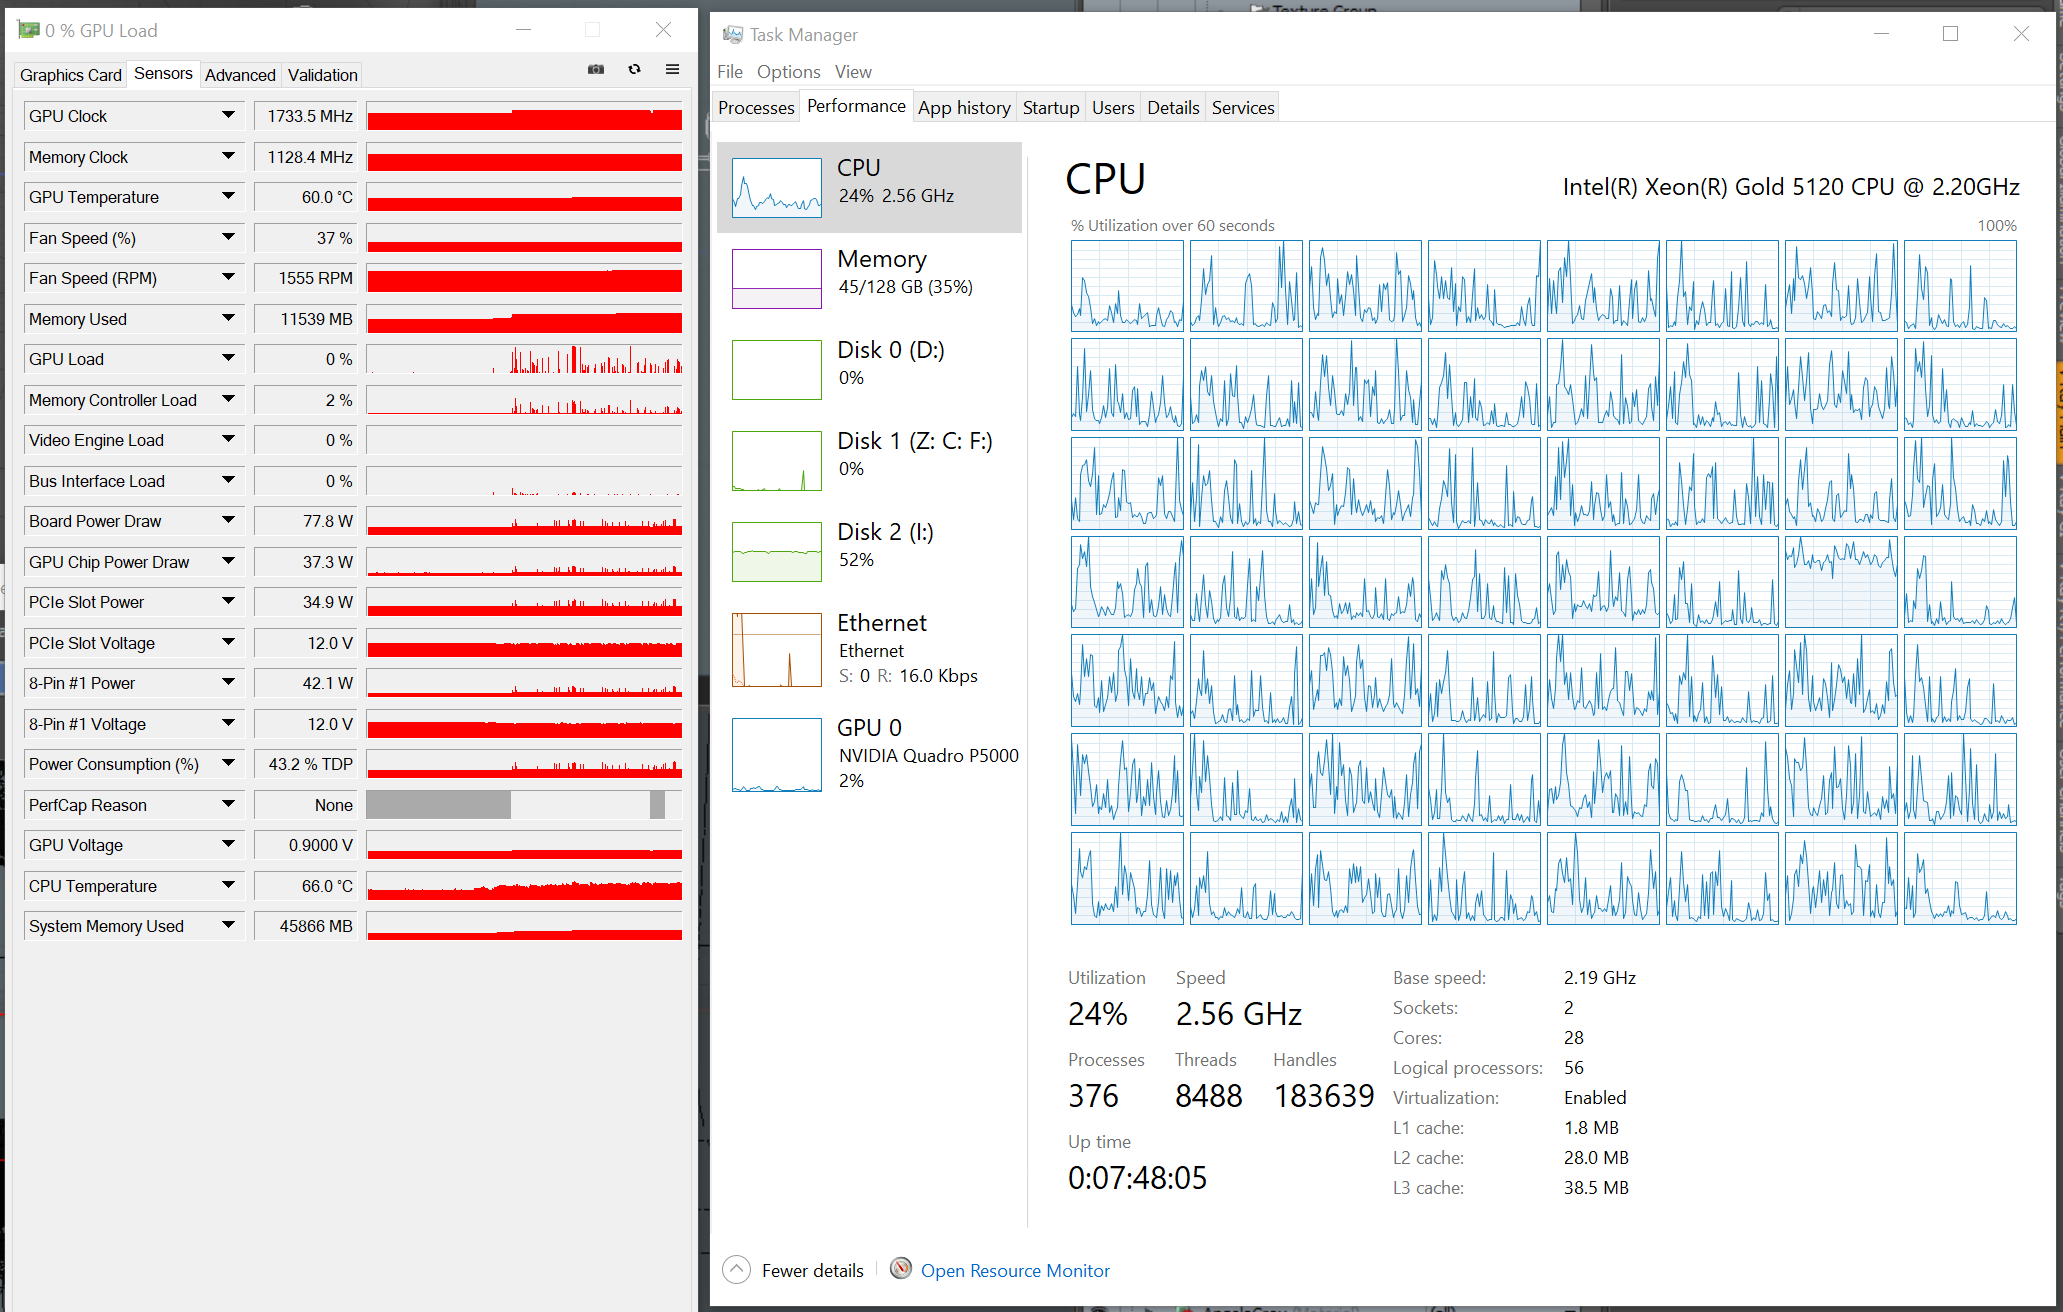Screen dimensions: 2063x1312
Task: Open the Board Power Draw dropdown
Action: [228, 521]
